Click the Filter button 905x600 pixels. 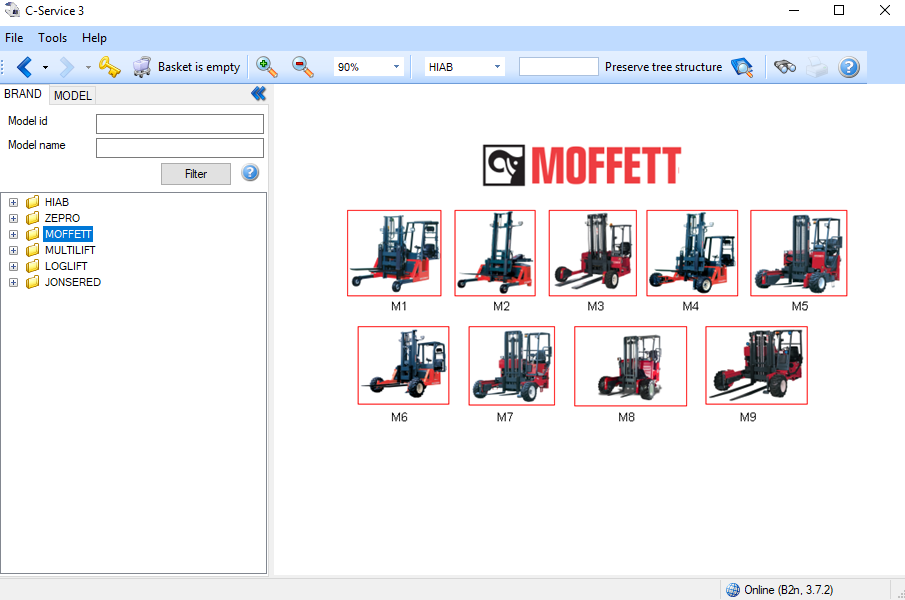coord(196,174)
